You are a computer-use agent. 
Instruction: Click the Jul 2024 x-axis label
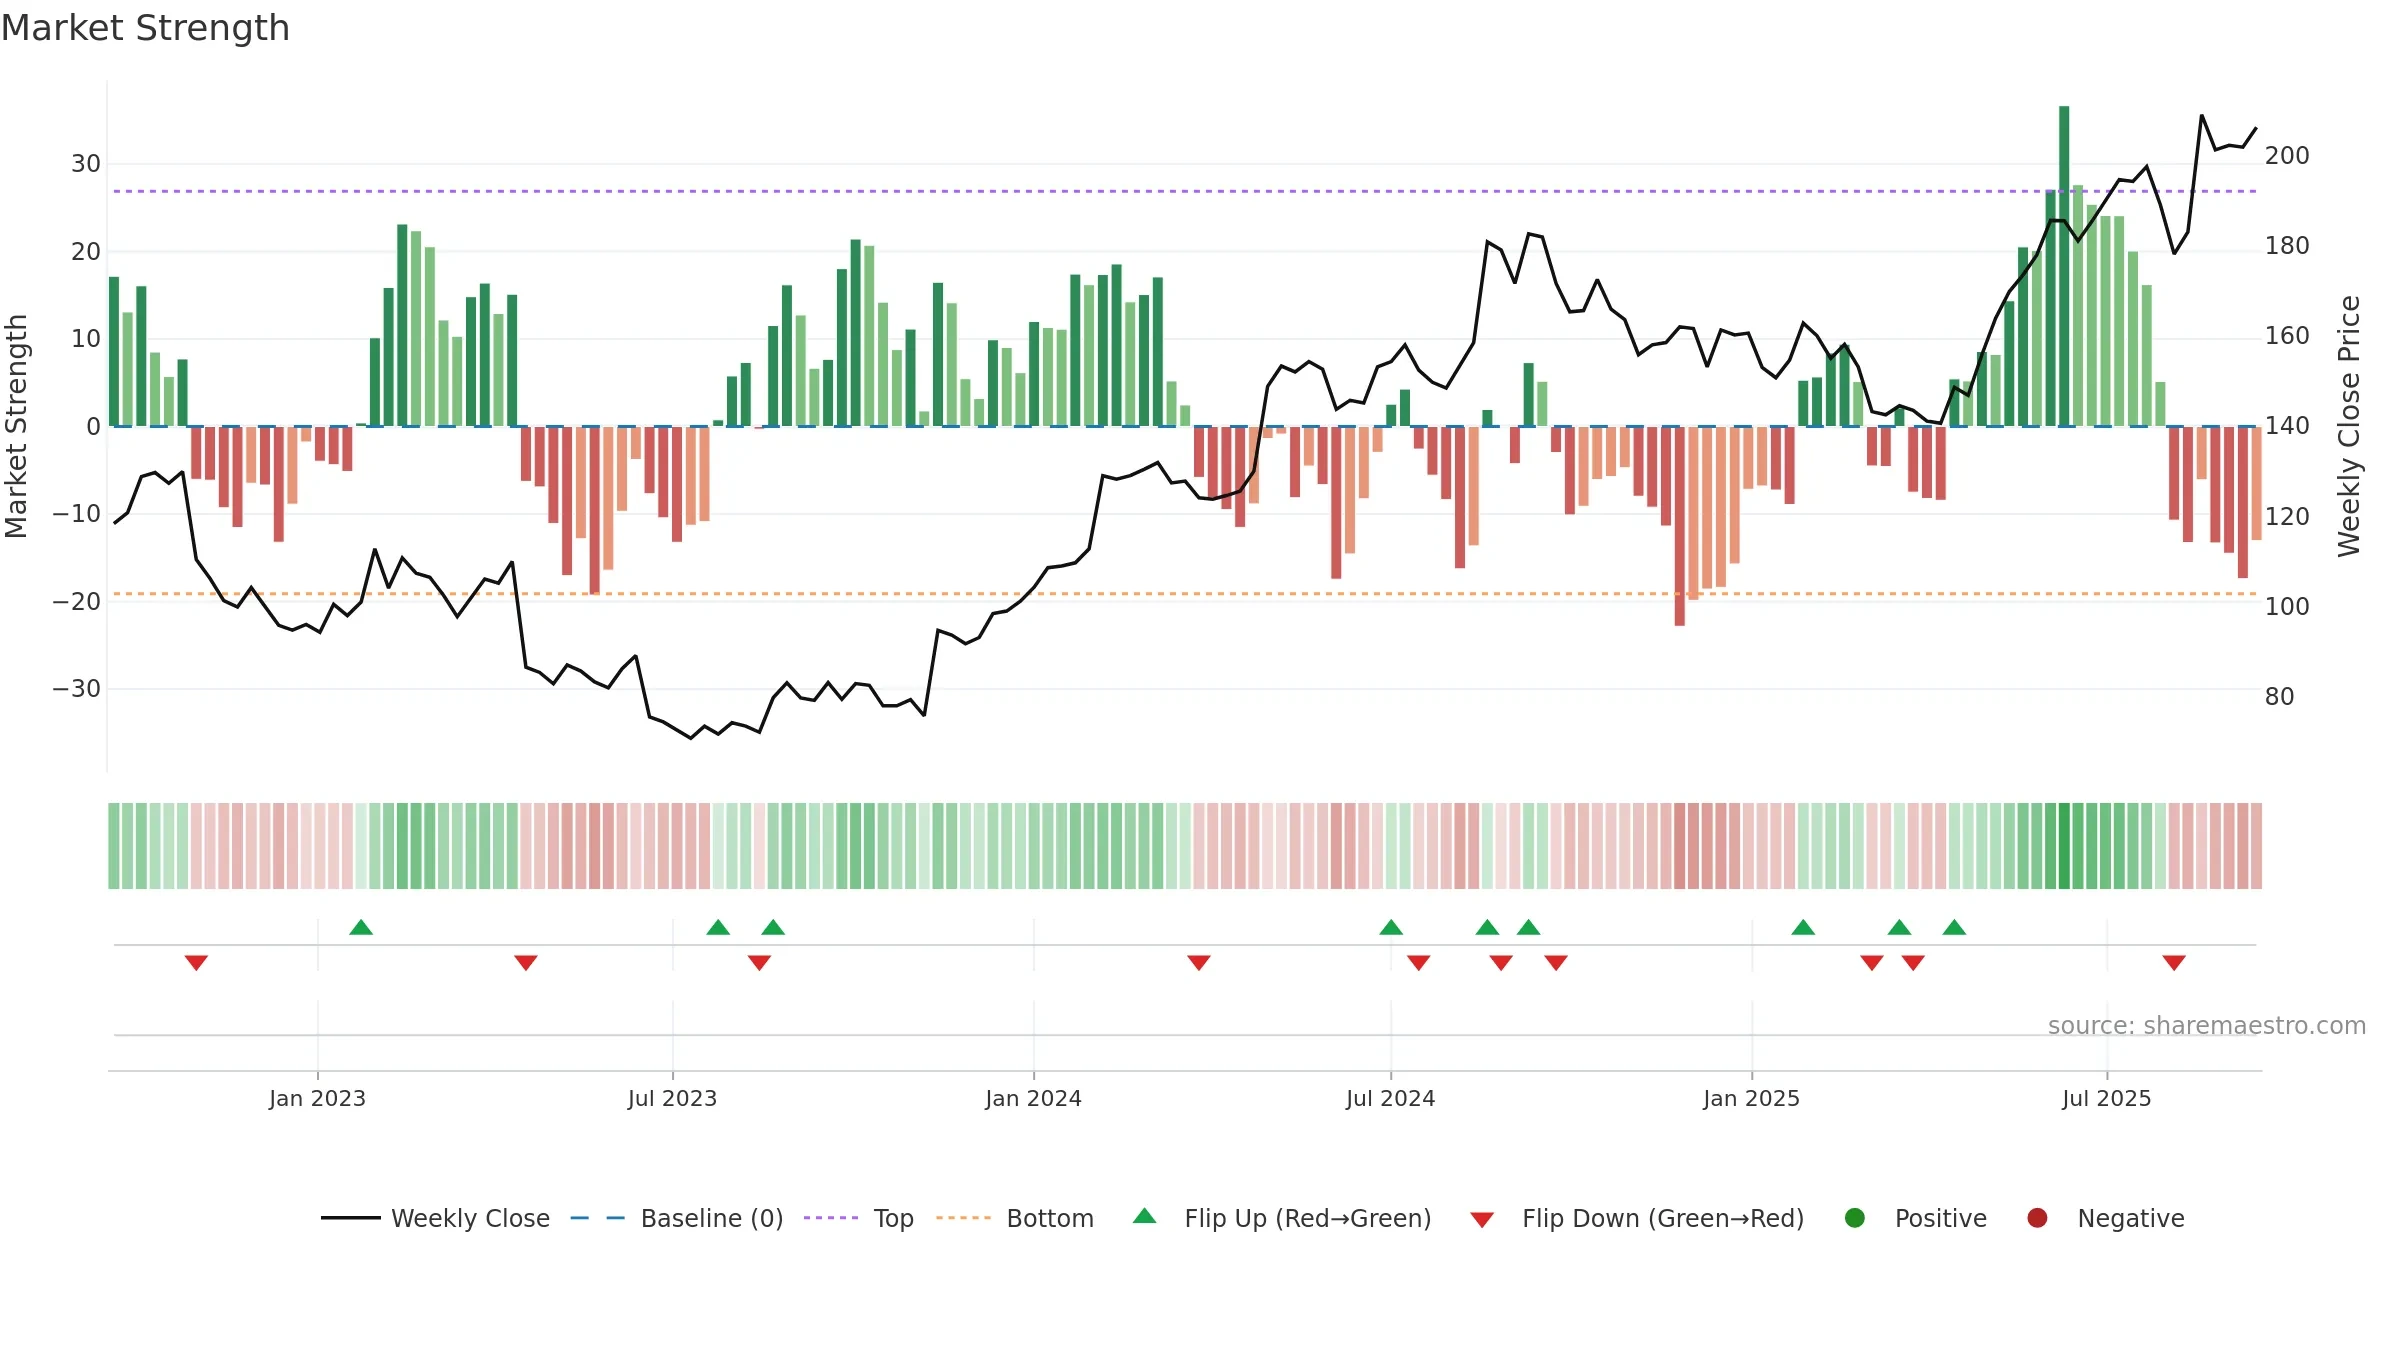point(1390,1099)
